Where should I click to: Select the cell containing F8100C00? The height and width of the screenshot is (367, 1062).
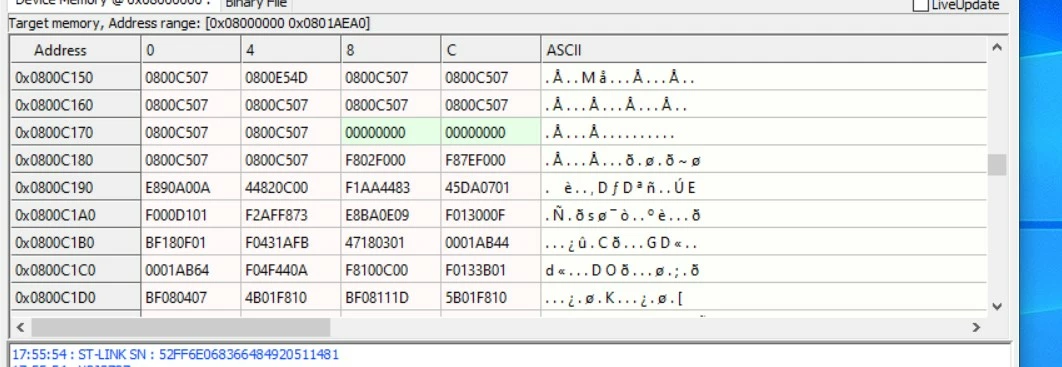pyautogui.click(x=391, y=270)
